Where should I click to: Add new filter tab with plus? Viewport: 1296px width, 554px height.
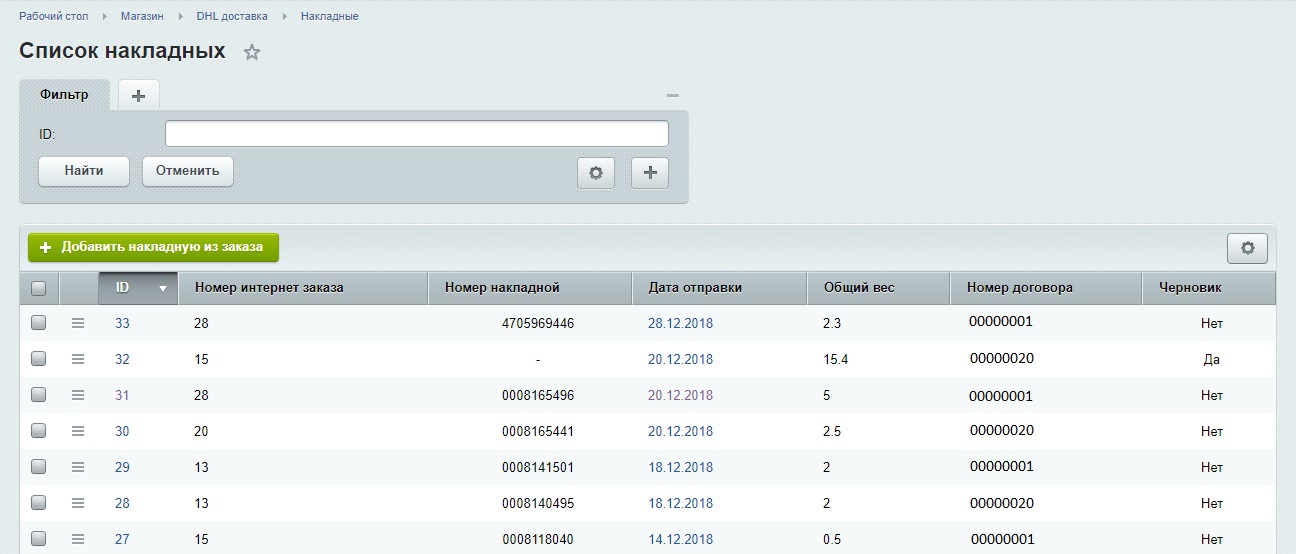pos(138,95)
